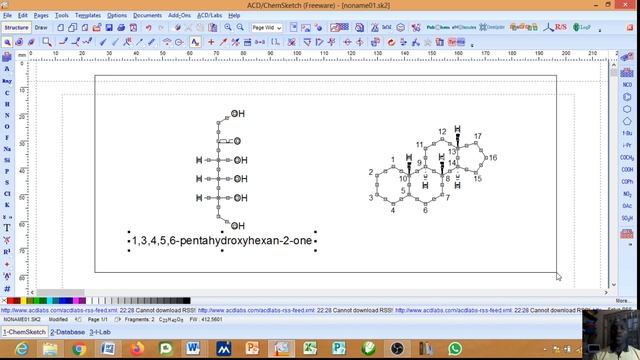The width and height of the screenshot is (640, 360).
Task: Click the PubChem search icon
Action: pyautogui.click(x=438, y=27)
